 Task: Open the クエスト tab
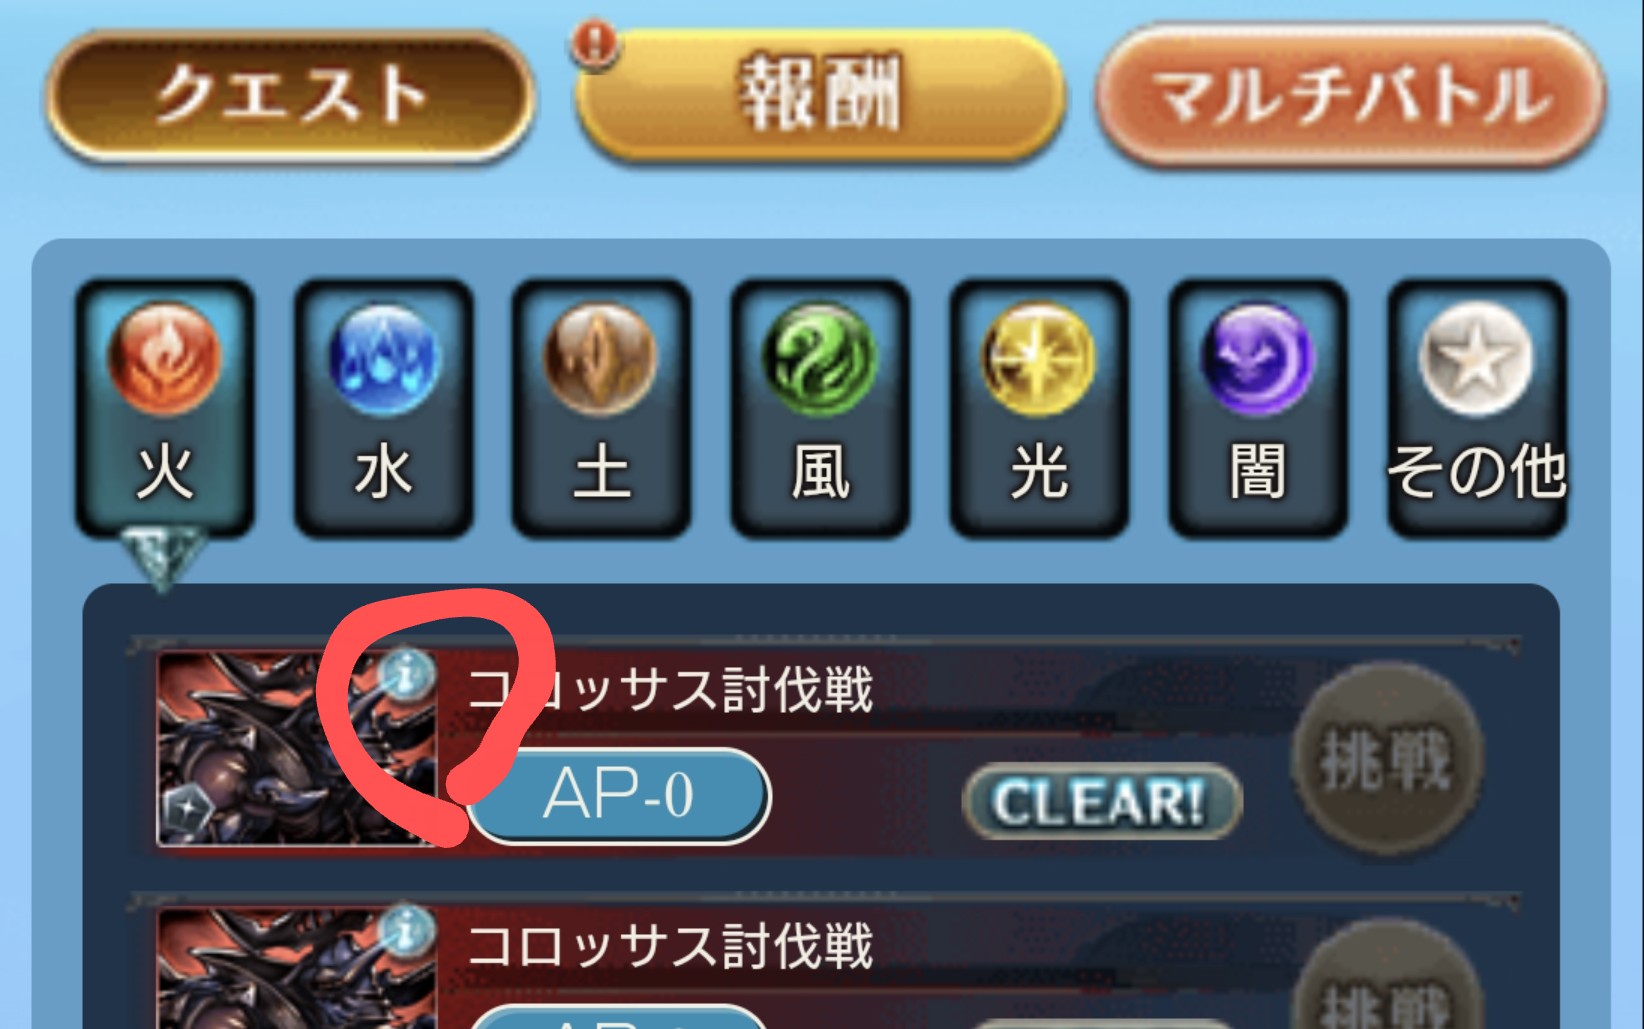coord(290,95)
